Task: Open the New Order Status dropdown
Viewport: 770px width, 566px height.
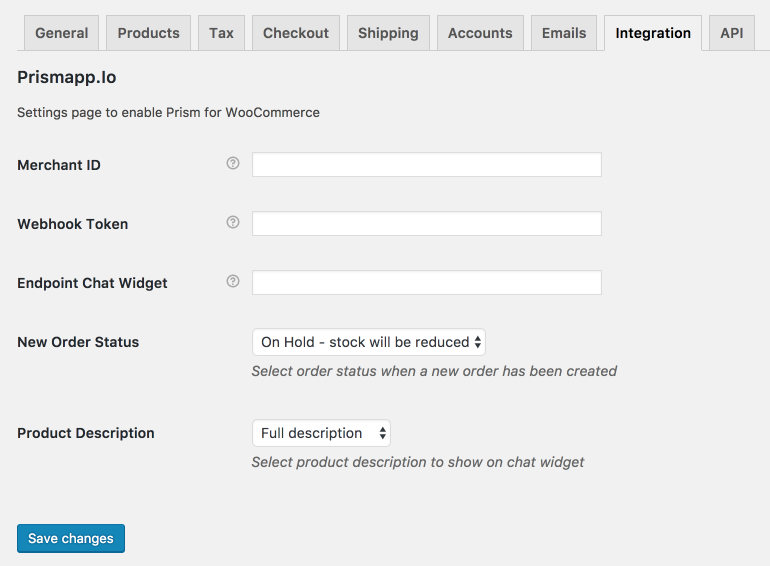Action: coord(369,342)
